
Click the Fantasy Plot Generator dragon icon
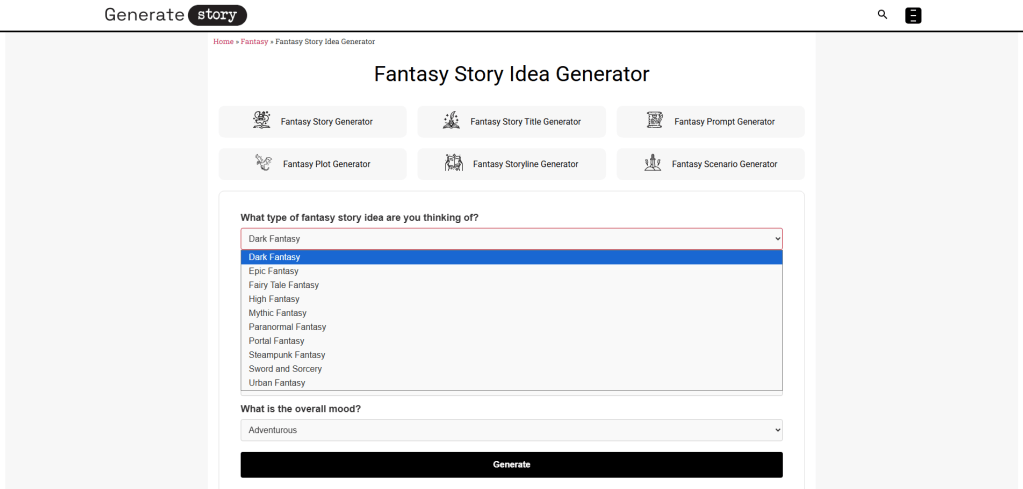(263, 163)
